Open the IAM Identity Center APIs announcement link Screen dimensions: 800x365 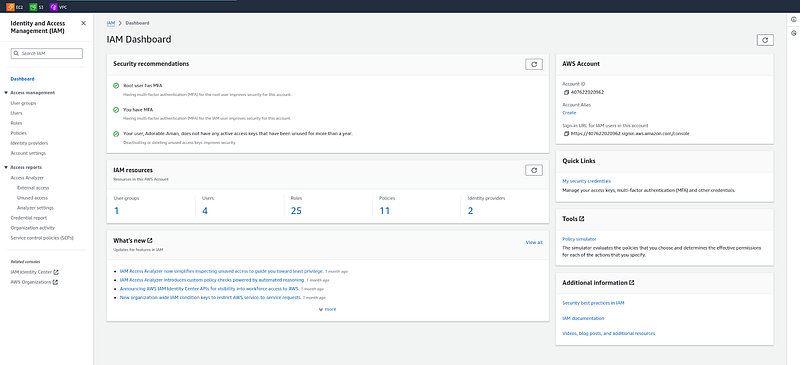pyautogui.click(x=209, y=288)
